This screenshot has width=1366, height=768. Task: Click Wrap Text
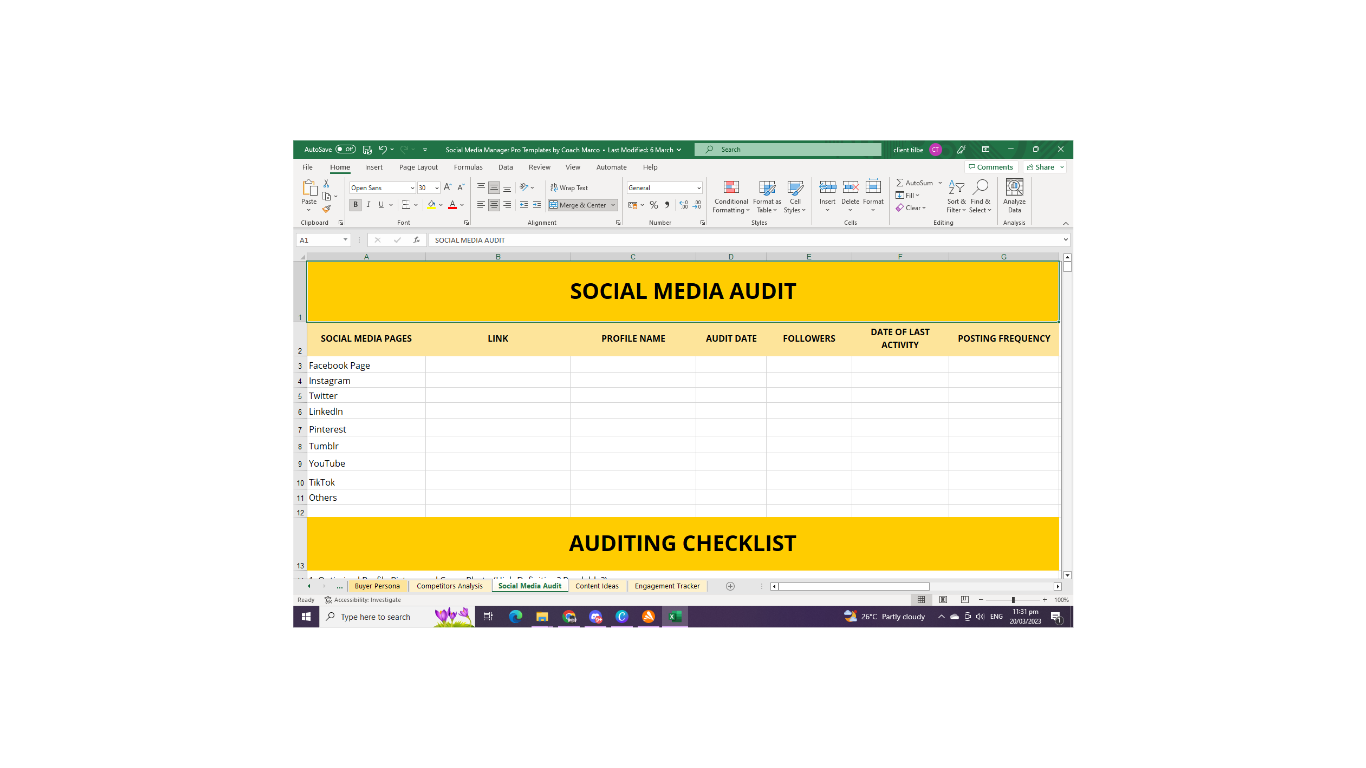tap(569, 187)
